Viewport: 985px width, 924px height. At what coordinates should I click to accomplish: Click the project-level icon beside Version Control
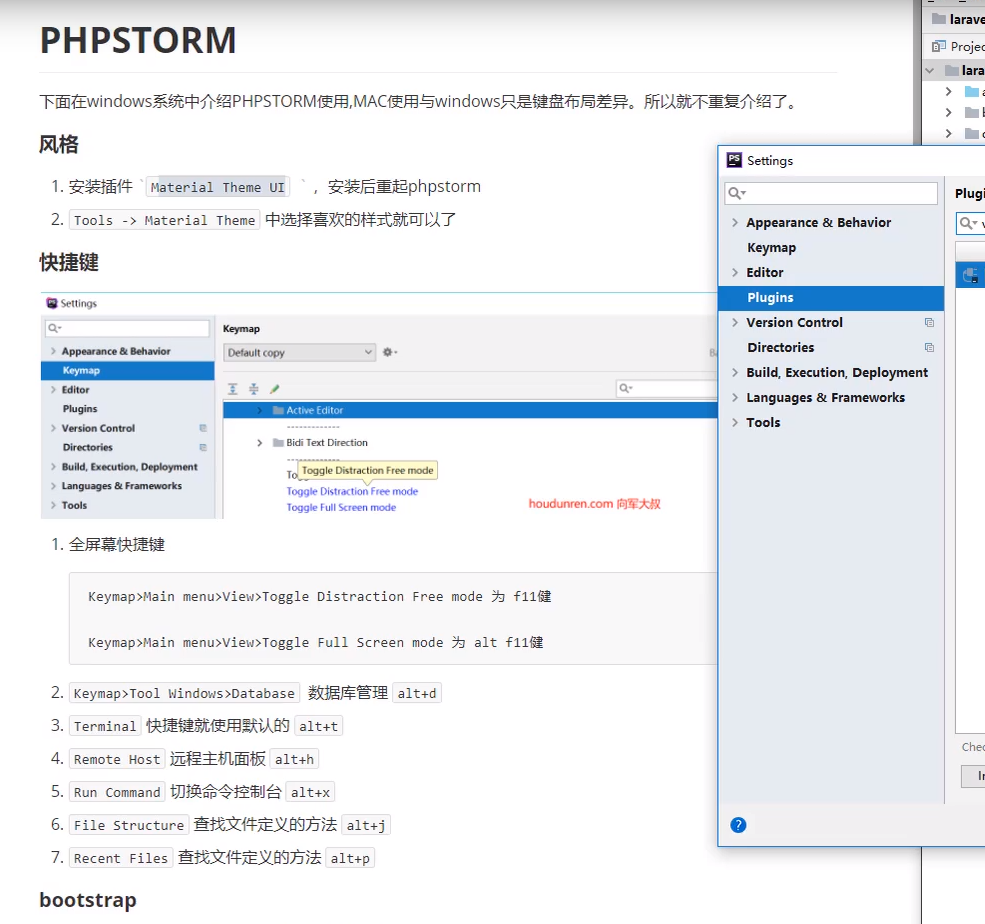coord(929,323)
